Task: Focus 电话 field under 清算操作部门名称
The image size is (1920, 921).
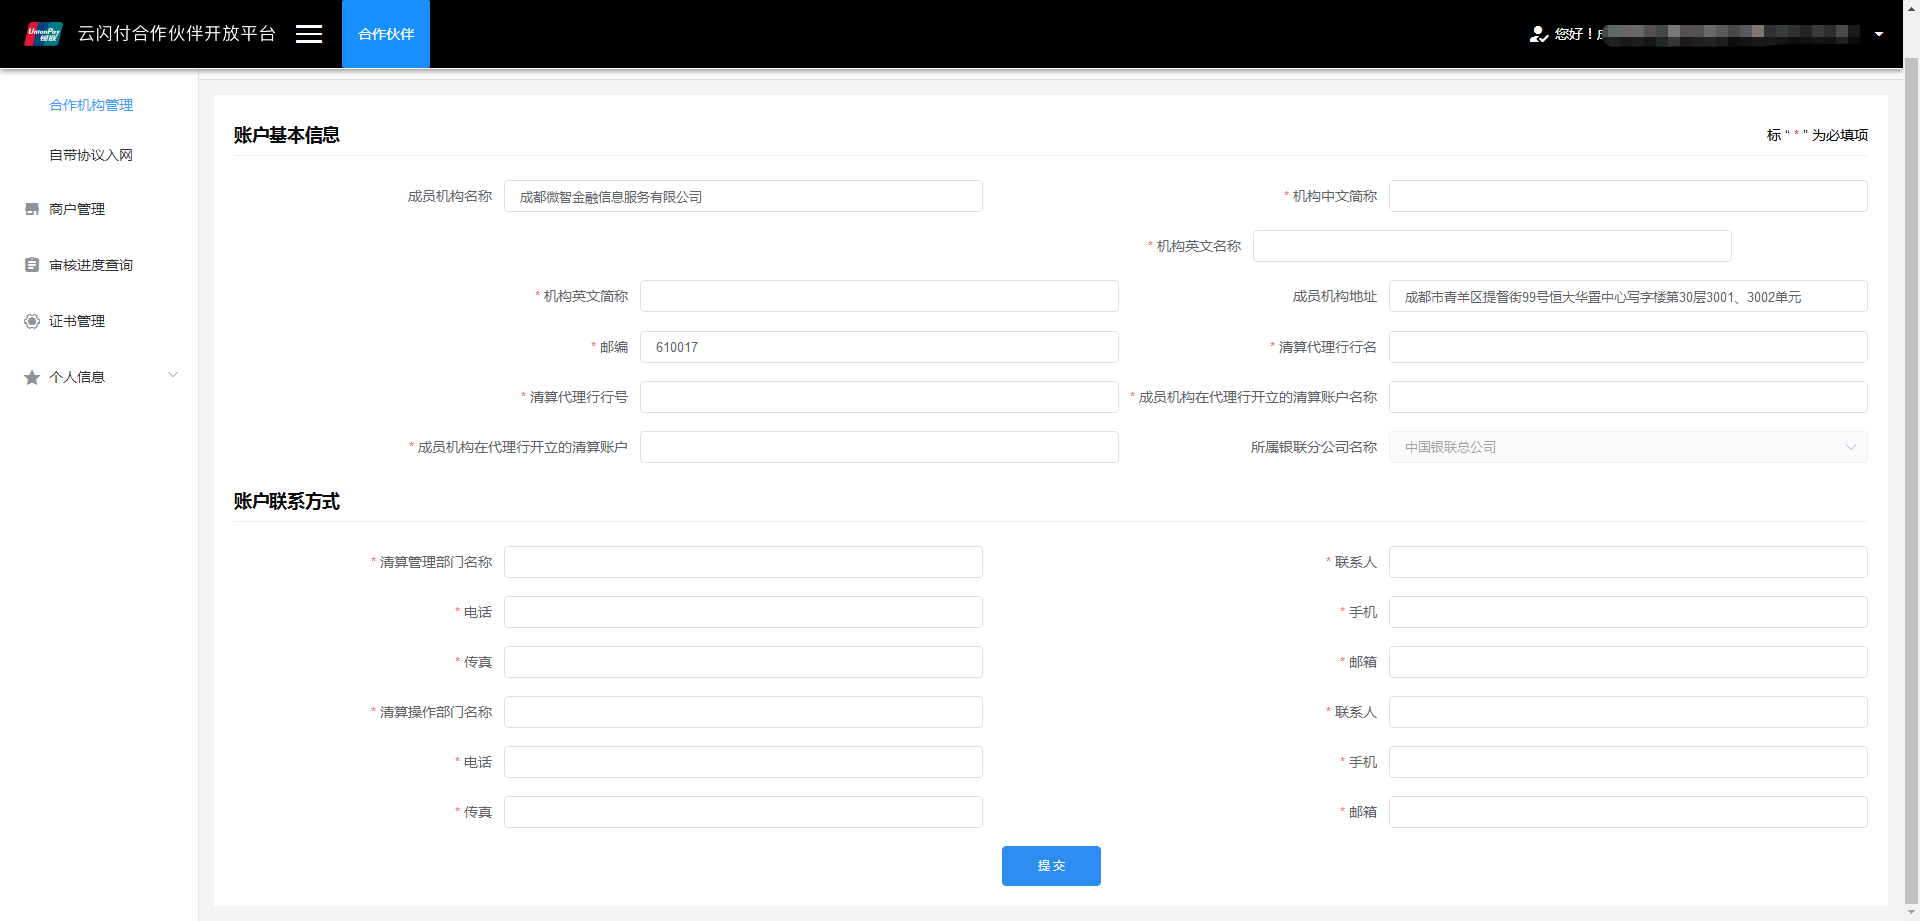Action: point(743,762)
